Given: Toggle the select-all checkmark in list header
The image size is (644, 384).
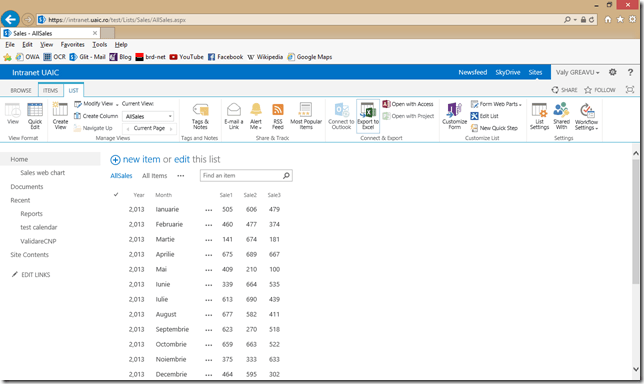Looking at the screenshot, I should coord(116,195).
